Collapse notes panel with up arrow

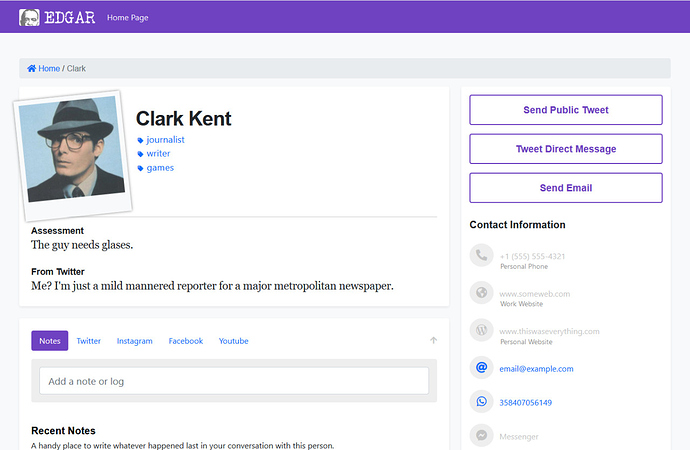tap(433, 340)
